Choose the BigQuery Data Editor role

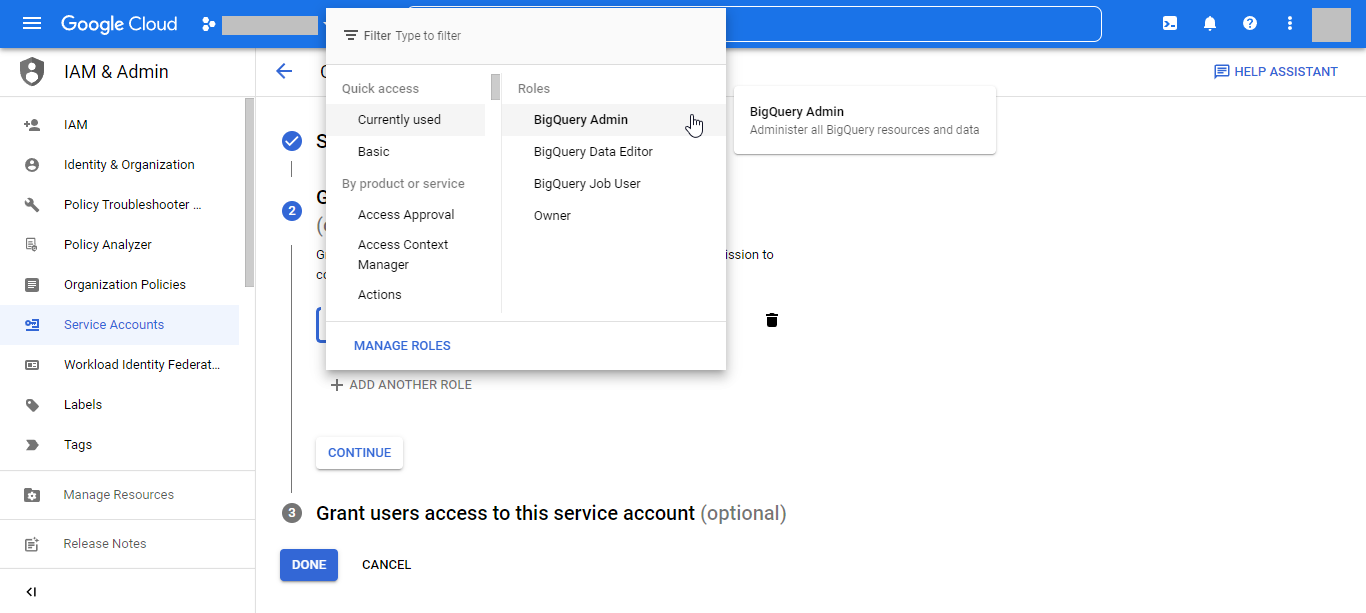pyautogui.click(x=593, y=152)
